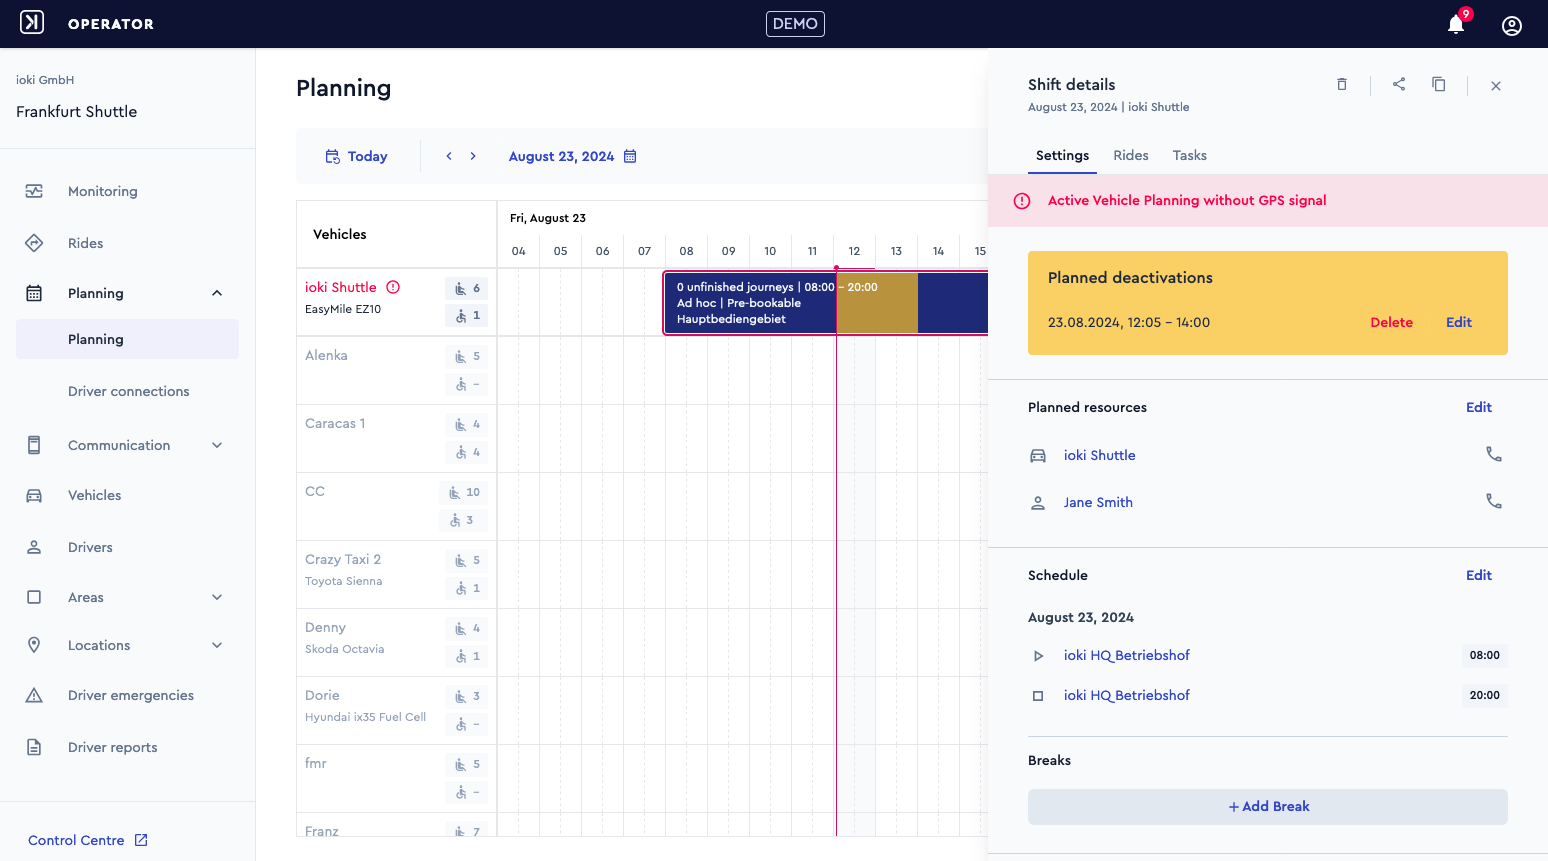Share the shift details
This screenshot has height=861, width=1548.
1399,85
